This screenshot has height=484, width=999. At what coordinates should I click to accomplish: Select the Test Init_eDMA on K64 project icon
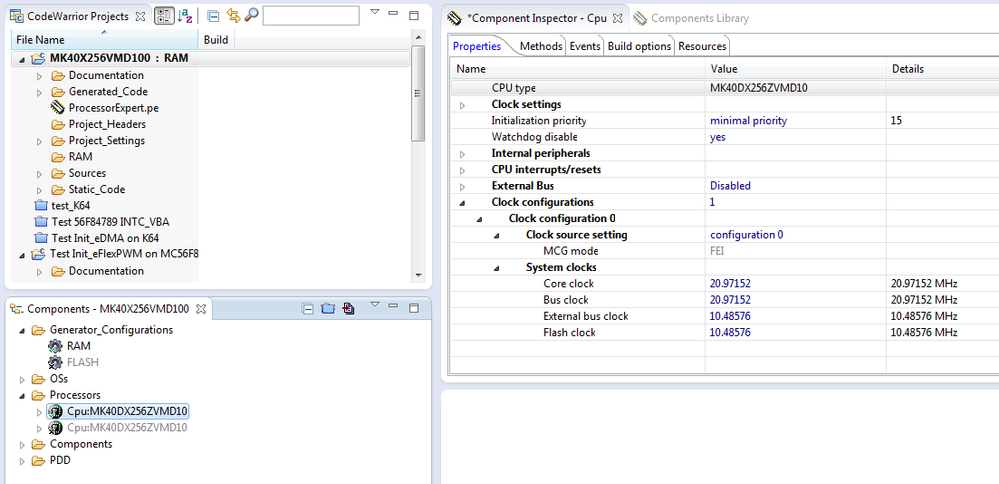pyautogui.click(x=41, y=238)
